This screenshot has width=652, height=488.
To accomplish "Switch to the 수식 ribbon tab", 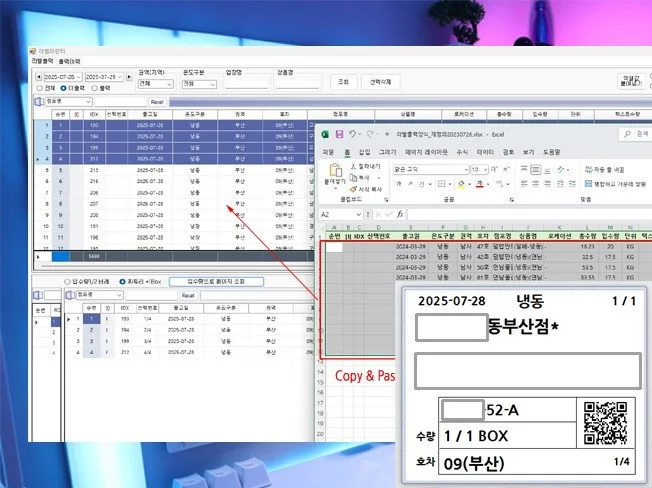I will point(463,152).
